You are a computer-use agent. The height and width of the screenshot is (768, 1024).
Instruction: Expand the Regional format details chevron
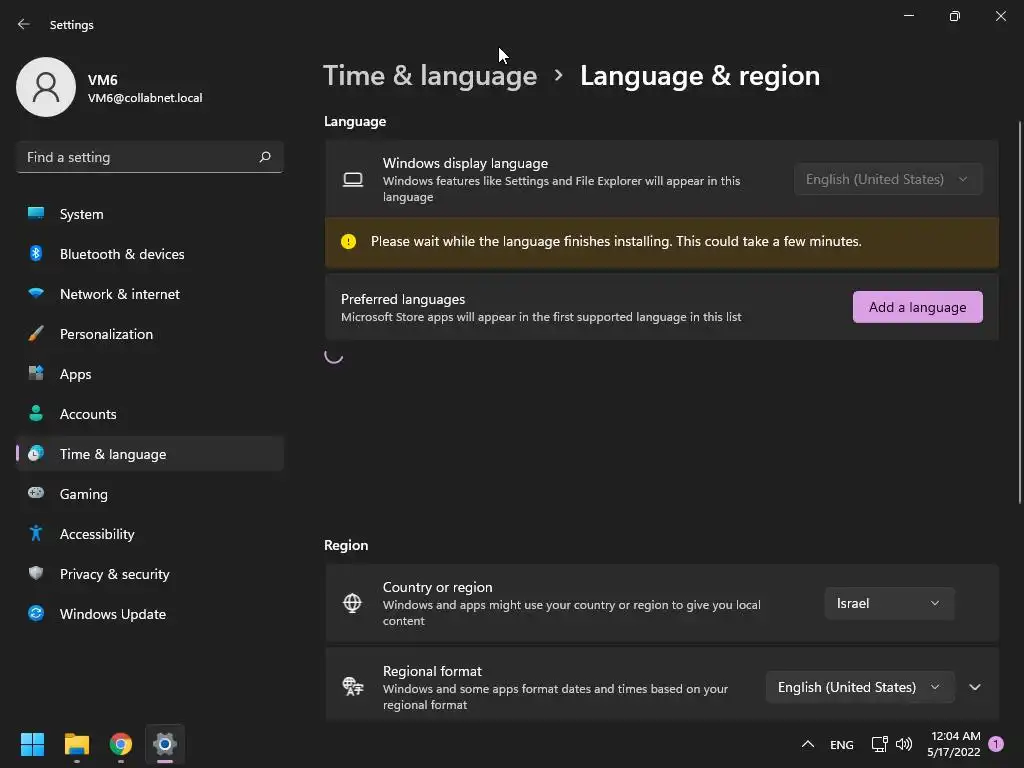click(x=975, y=687)
